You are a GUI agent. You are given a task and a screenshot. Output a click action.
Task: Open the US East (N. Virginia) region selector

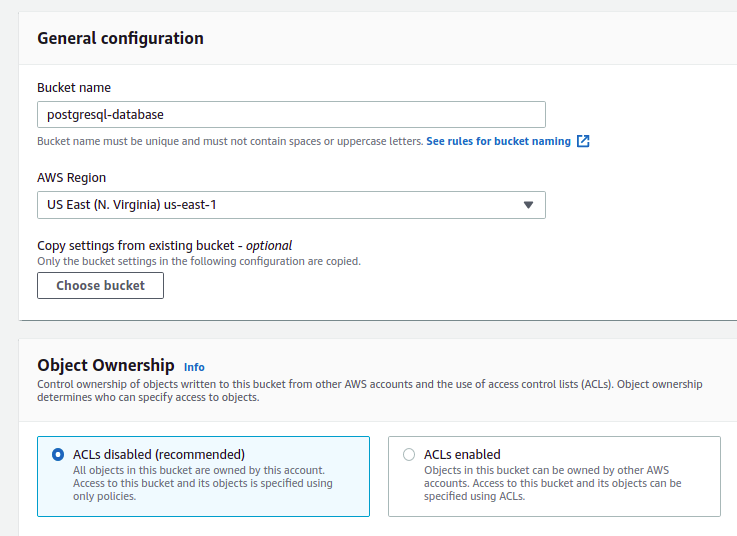(x=290, y=205)
